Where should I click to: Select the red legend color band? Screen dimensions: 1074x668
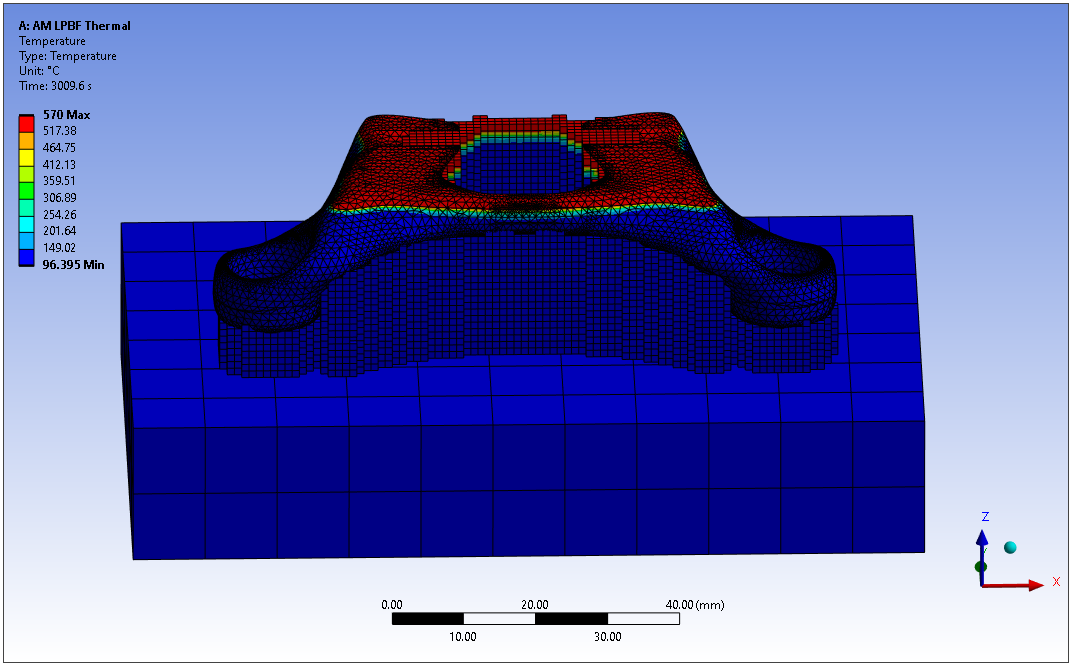(27, 124)
